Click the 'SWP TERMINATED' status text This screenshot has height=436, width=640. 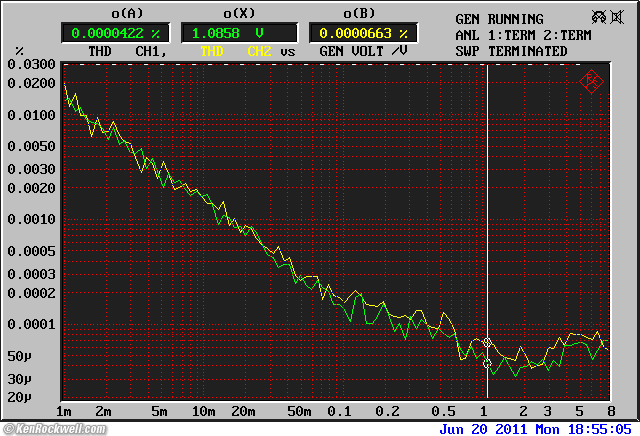(x=511, y=51)
